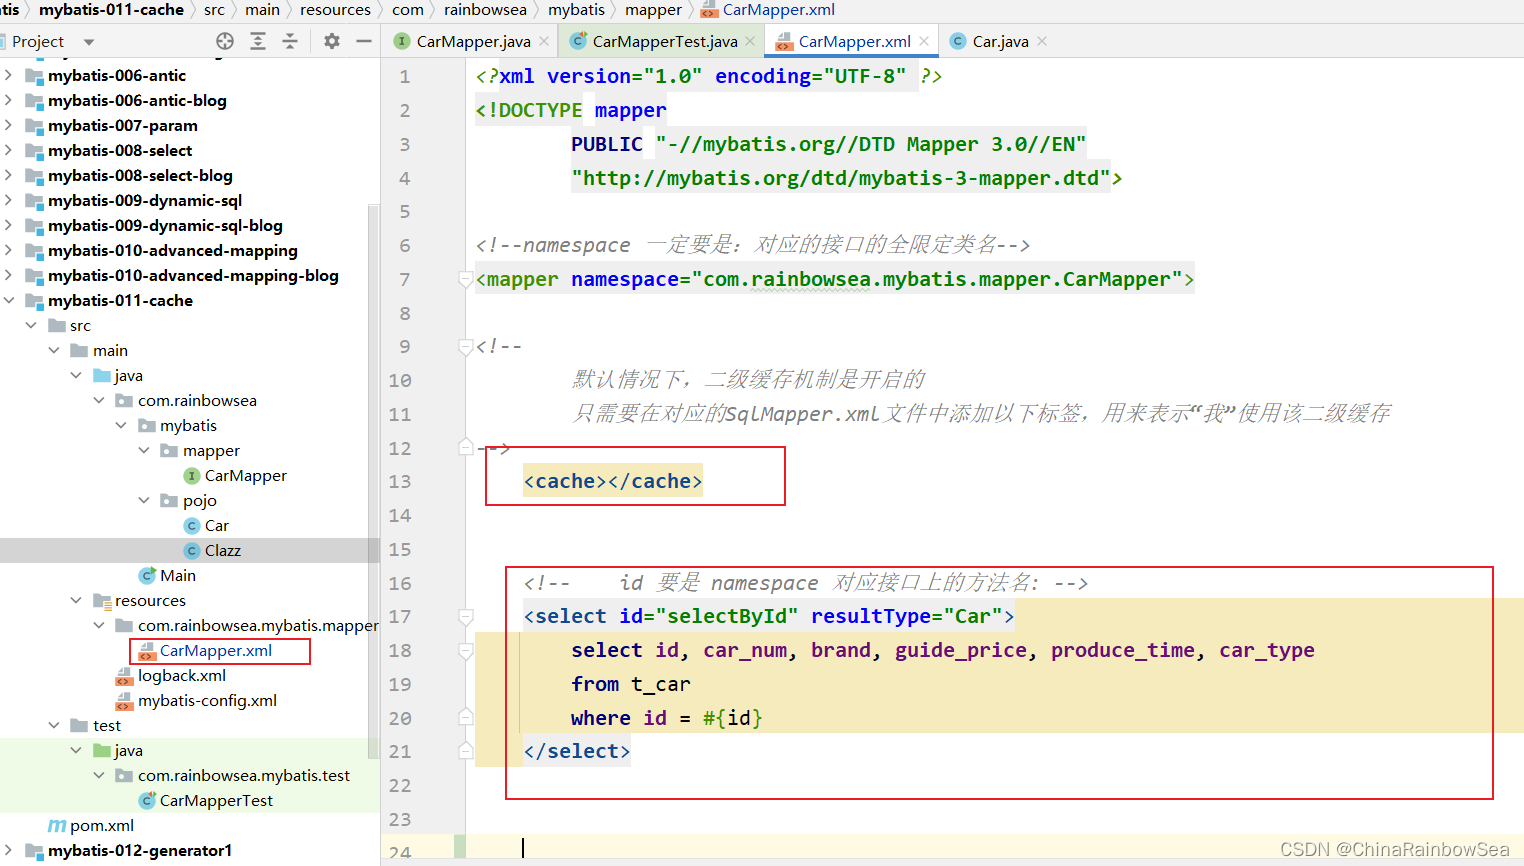The height and width of the screenshot is (866, 1524).
Task: Close the Car.java editor tab
Action: [1042, 41]
